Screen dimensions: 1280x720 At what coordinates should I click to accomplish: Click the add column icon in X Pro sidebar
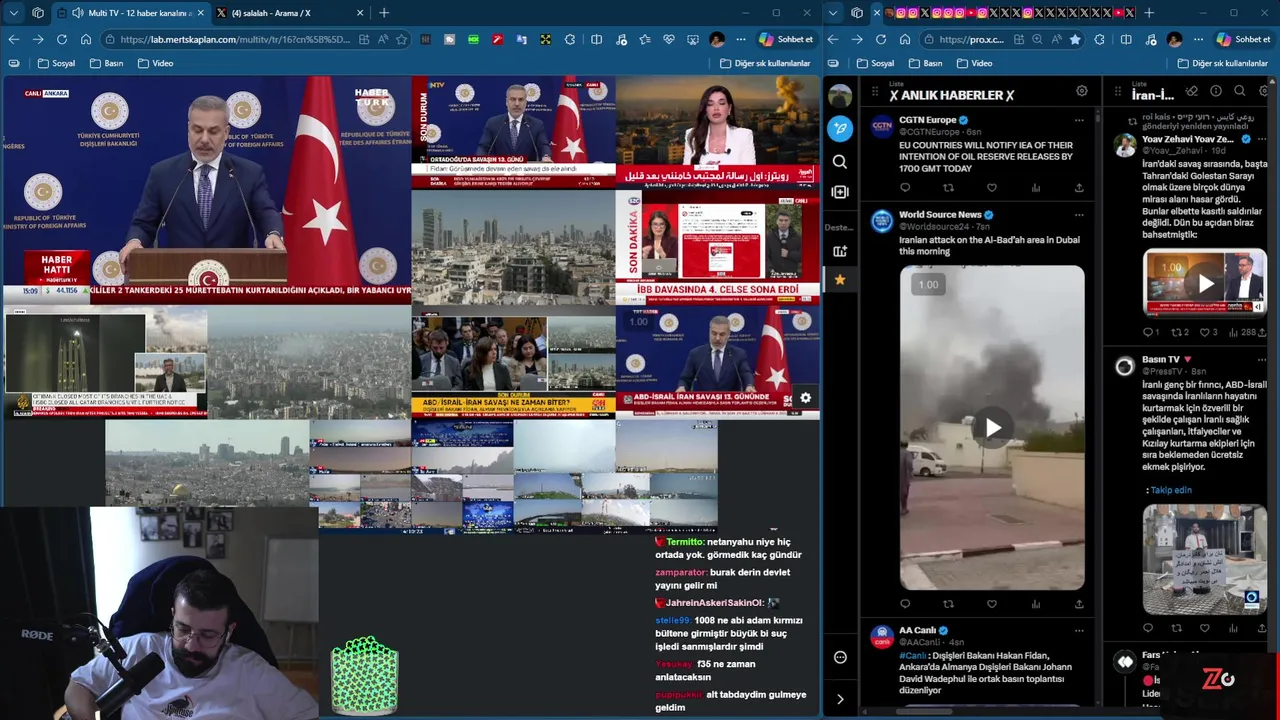840,191
